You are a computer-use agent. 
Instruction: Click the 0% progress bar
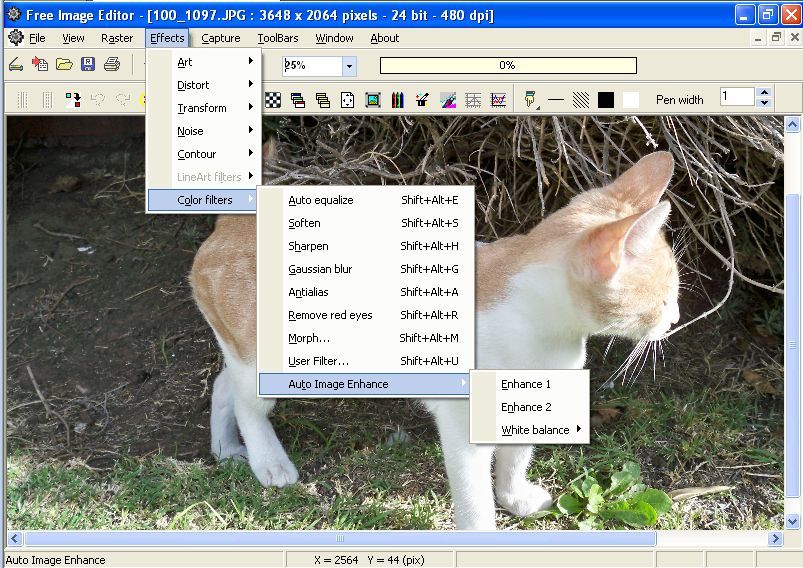508,66
